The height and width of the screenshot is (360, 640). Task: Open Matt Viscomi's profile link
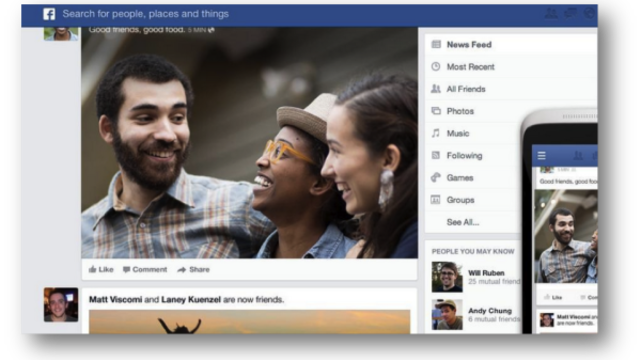(116, 300)
